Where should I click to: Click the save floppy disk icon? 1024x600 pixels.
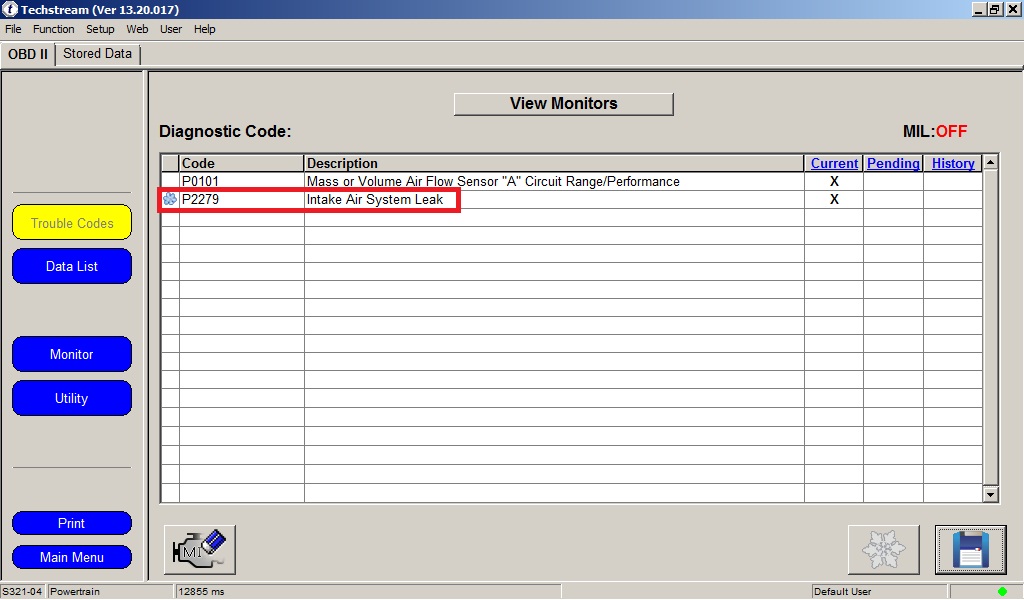(x=969, y=549)
